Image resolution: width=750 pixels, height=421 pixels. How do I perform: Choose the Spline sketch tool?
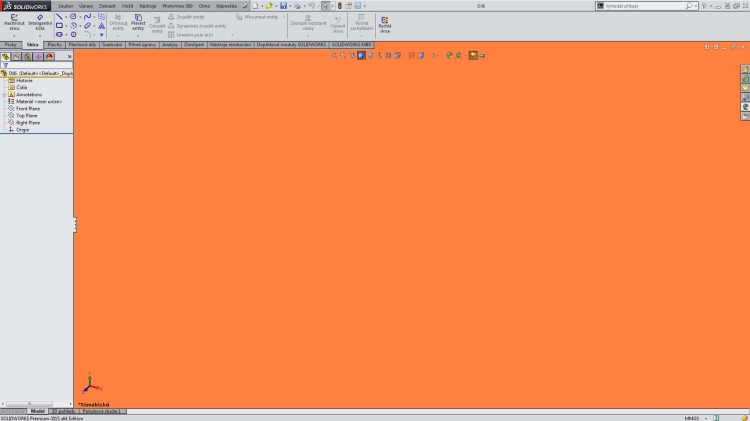tap(87, 17)
